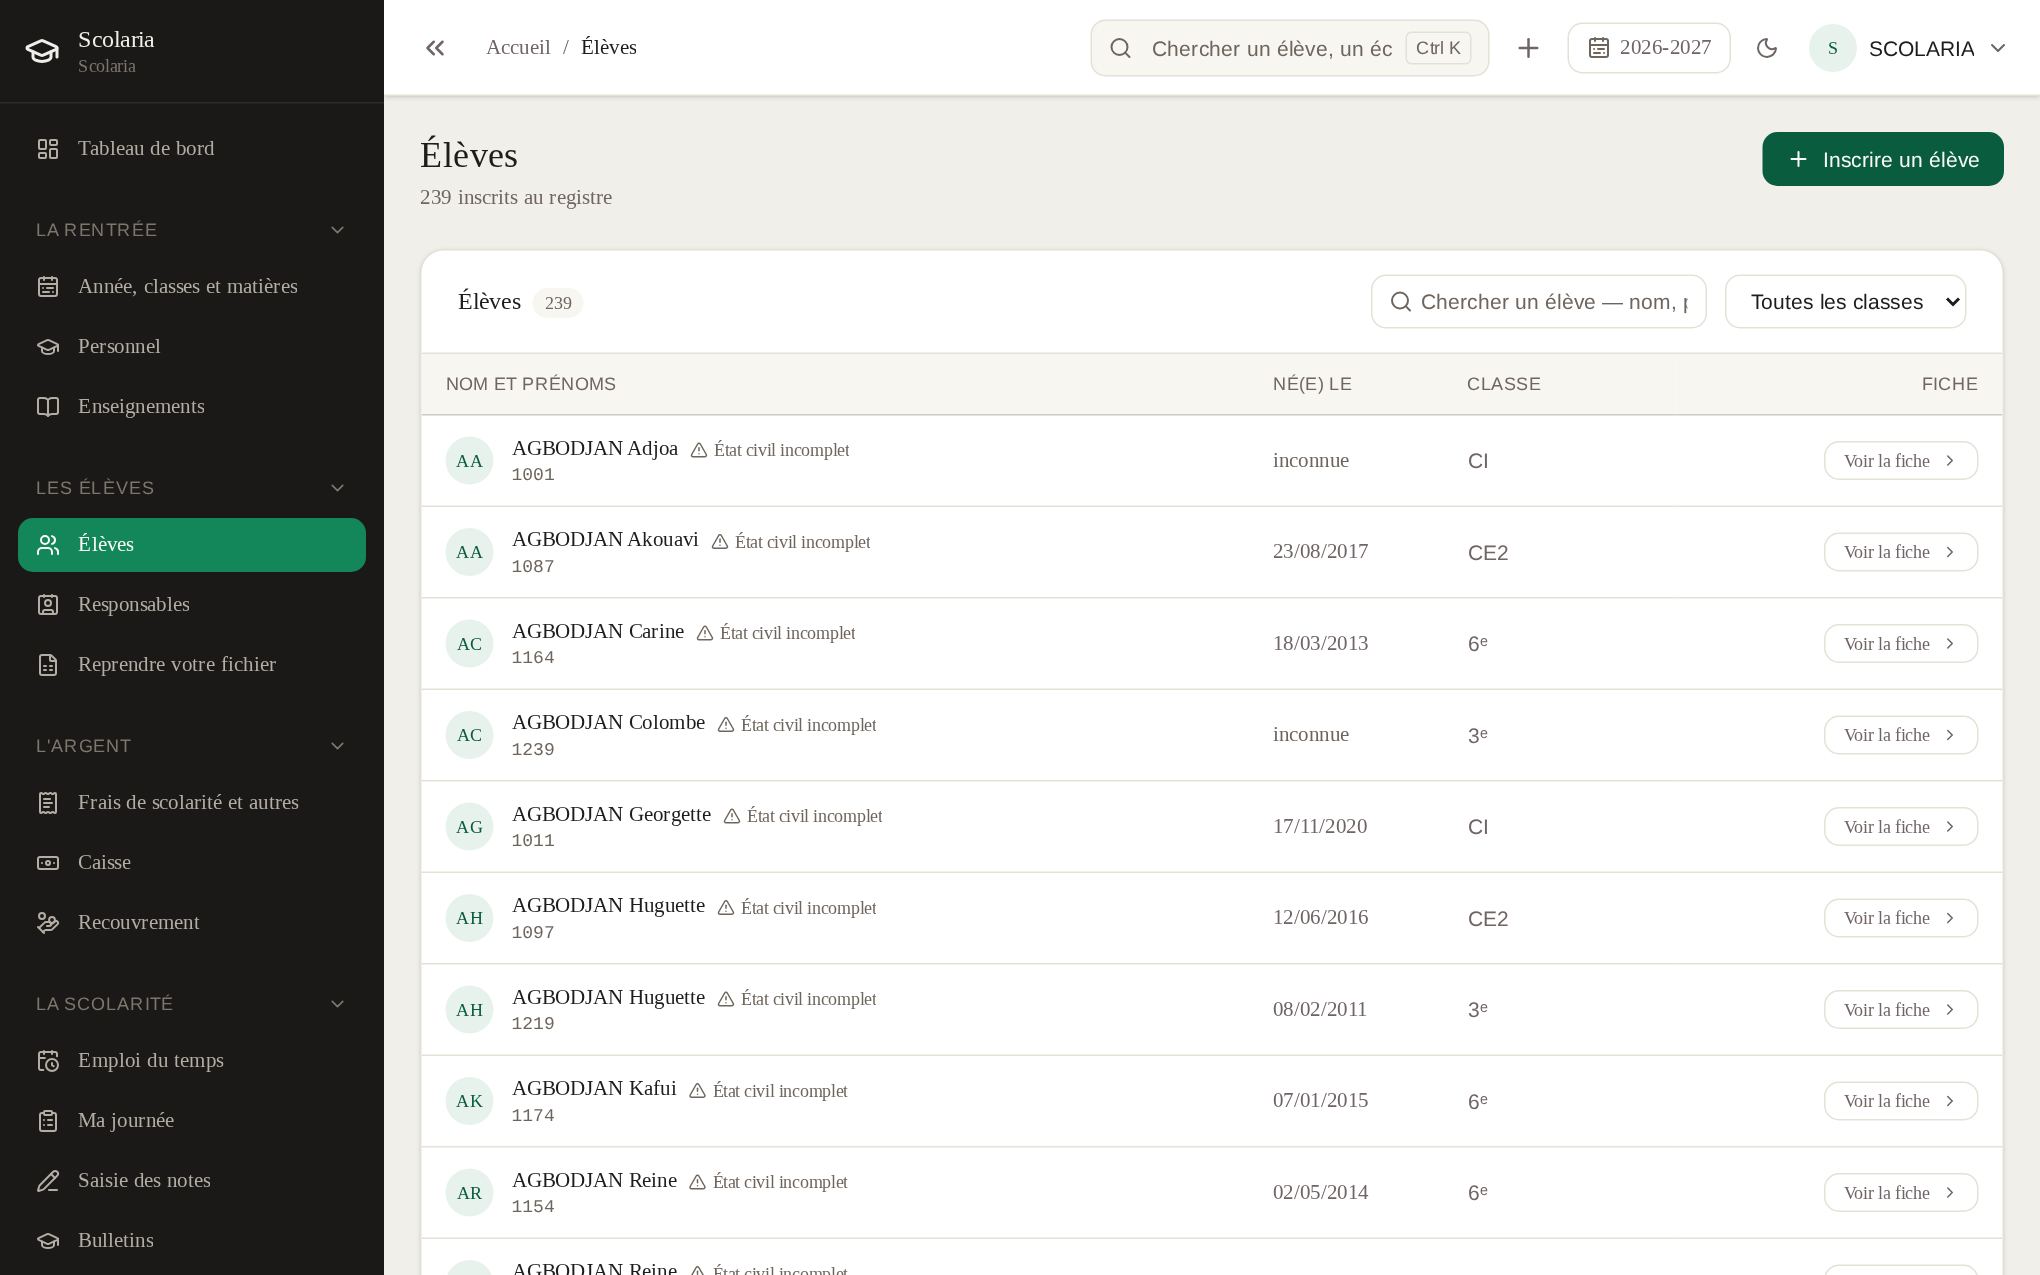The width and height of the screenshot is (2040, 1275).
Task: View the fiche of AGBODJAN Georgette
Action: (1900, 827)
